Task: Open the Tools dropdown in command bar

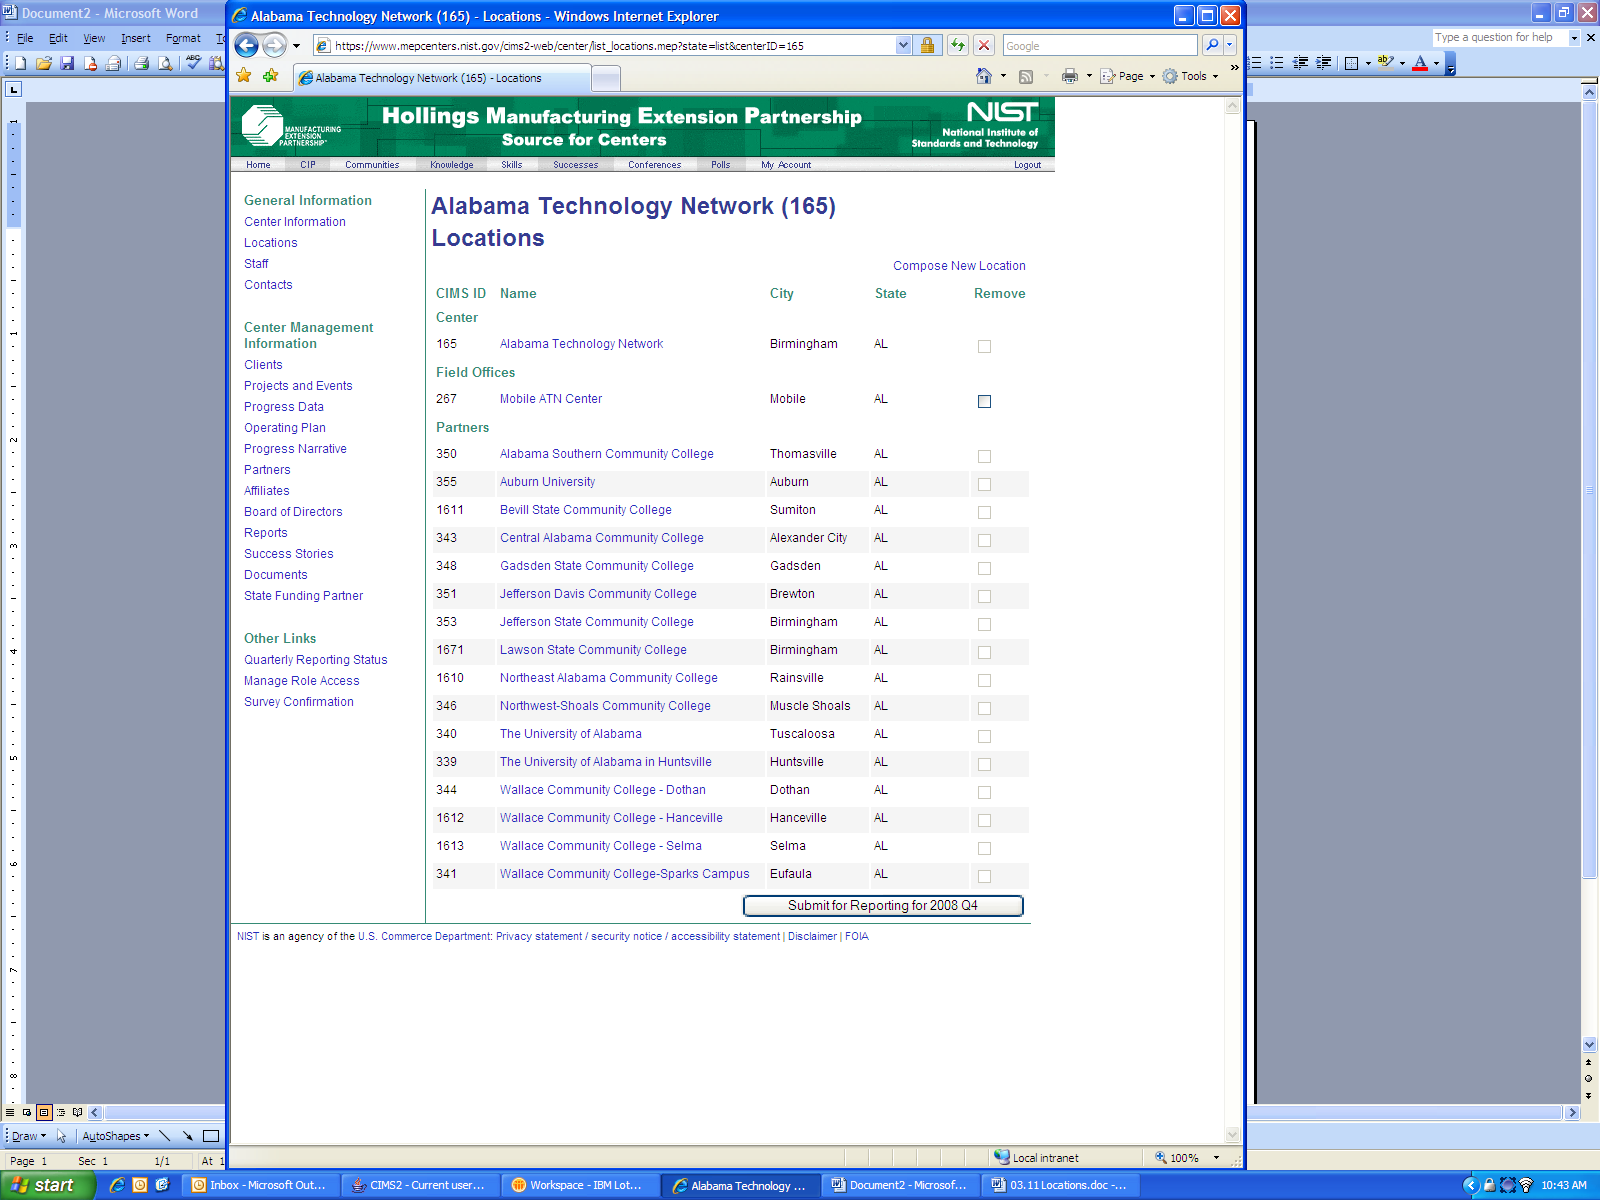Action: coord(1192,76)
